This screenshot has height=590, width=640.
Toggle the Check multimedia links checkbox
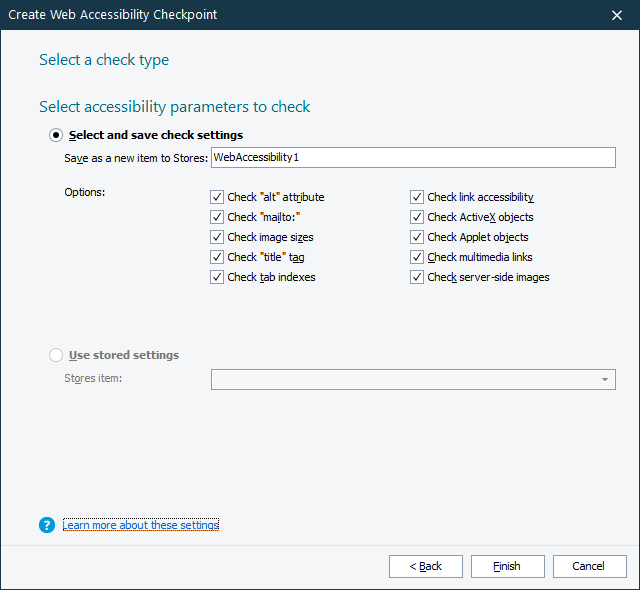[417, 257]
